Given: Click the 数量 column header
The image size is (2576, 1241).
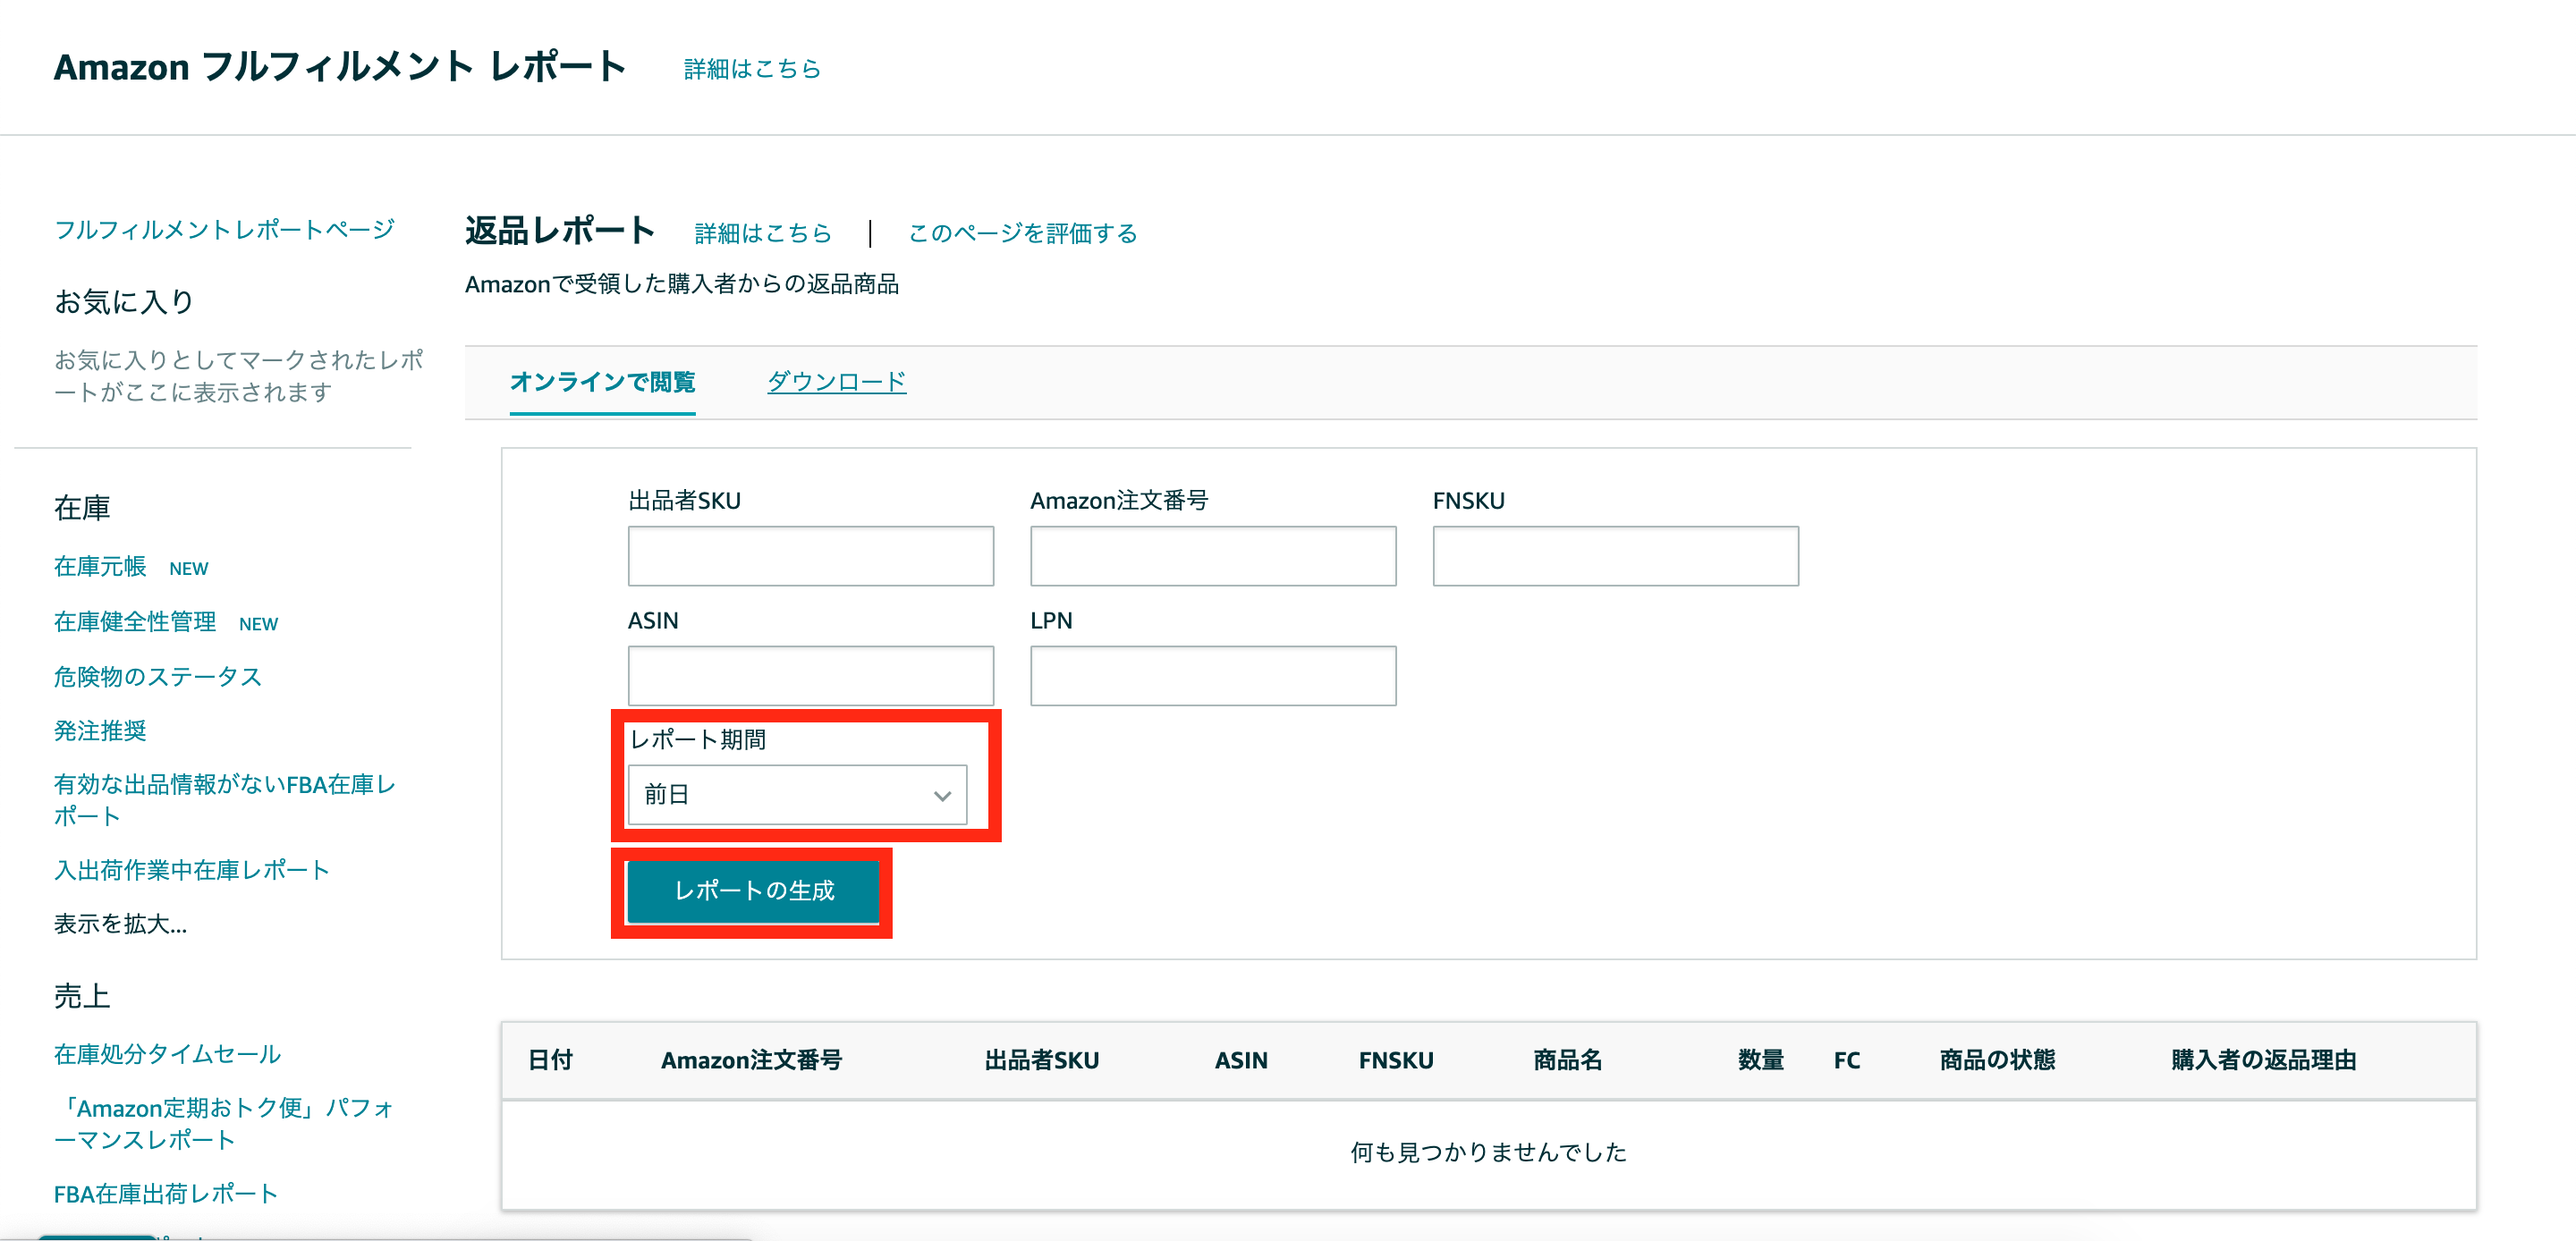Looking at the screenshot, I should (1760, 1060).
